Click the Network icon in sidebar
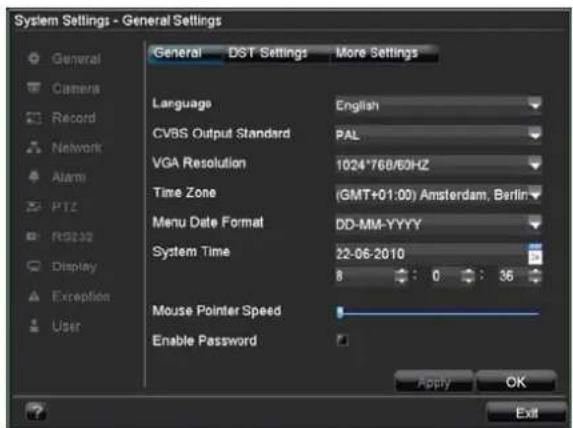Viewport: 573px width, 428px height. tap(34, 147)
